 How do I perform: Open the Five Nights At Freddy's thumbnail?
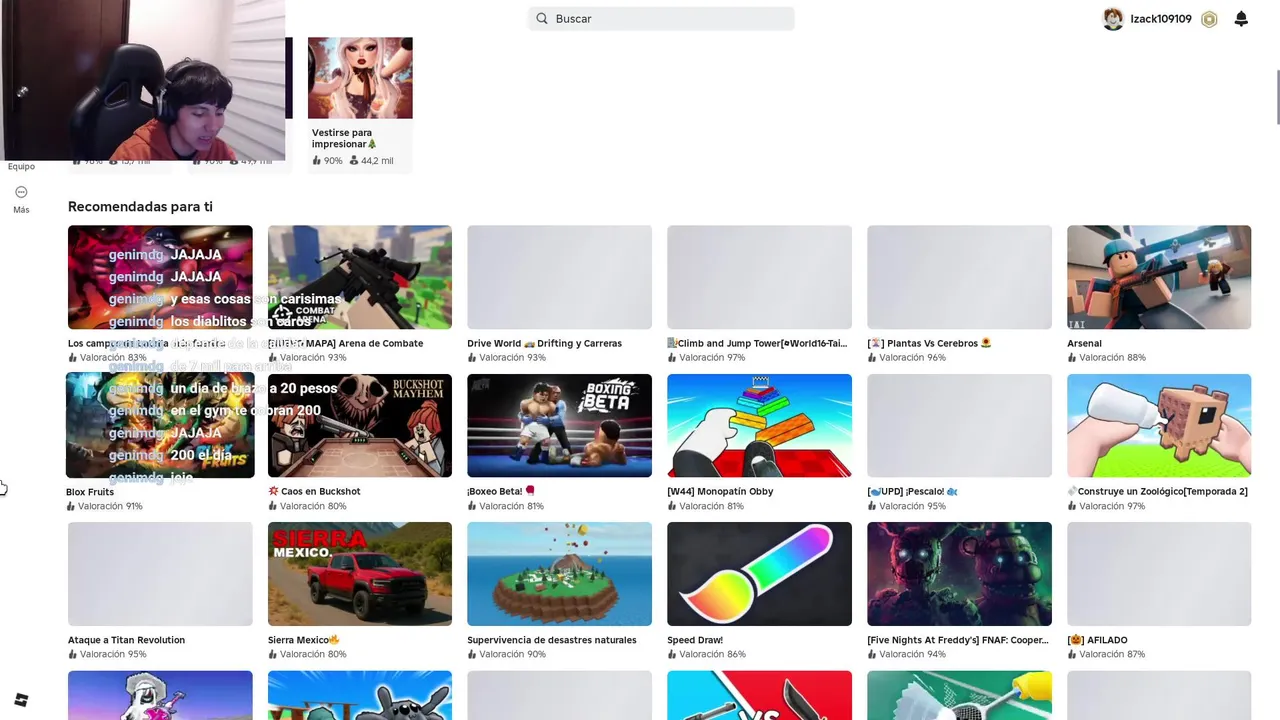tap(959, 574)
